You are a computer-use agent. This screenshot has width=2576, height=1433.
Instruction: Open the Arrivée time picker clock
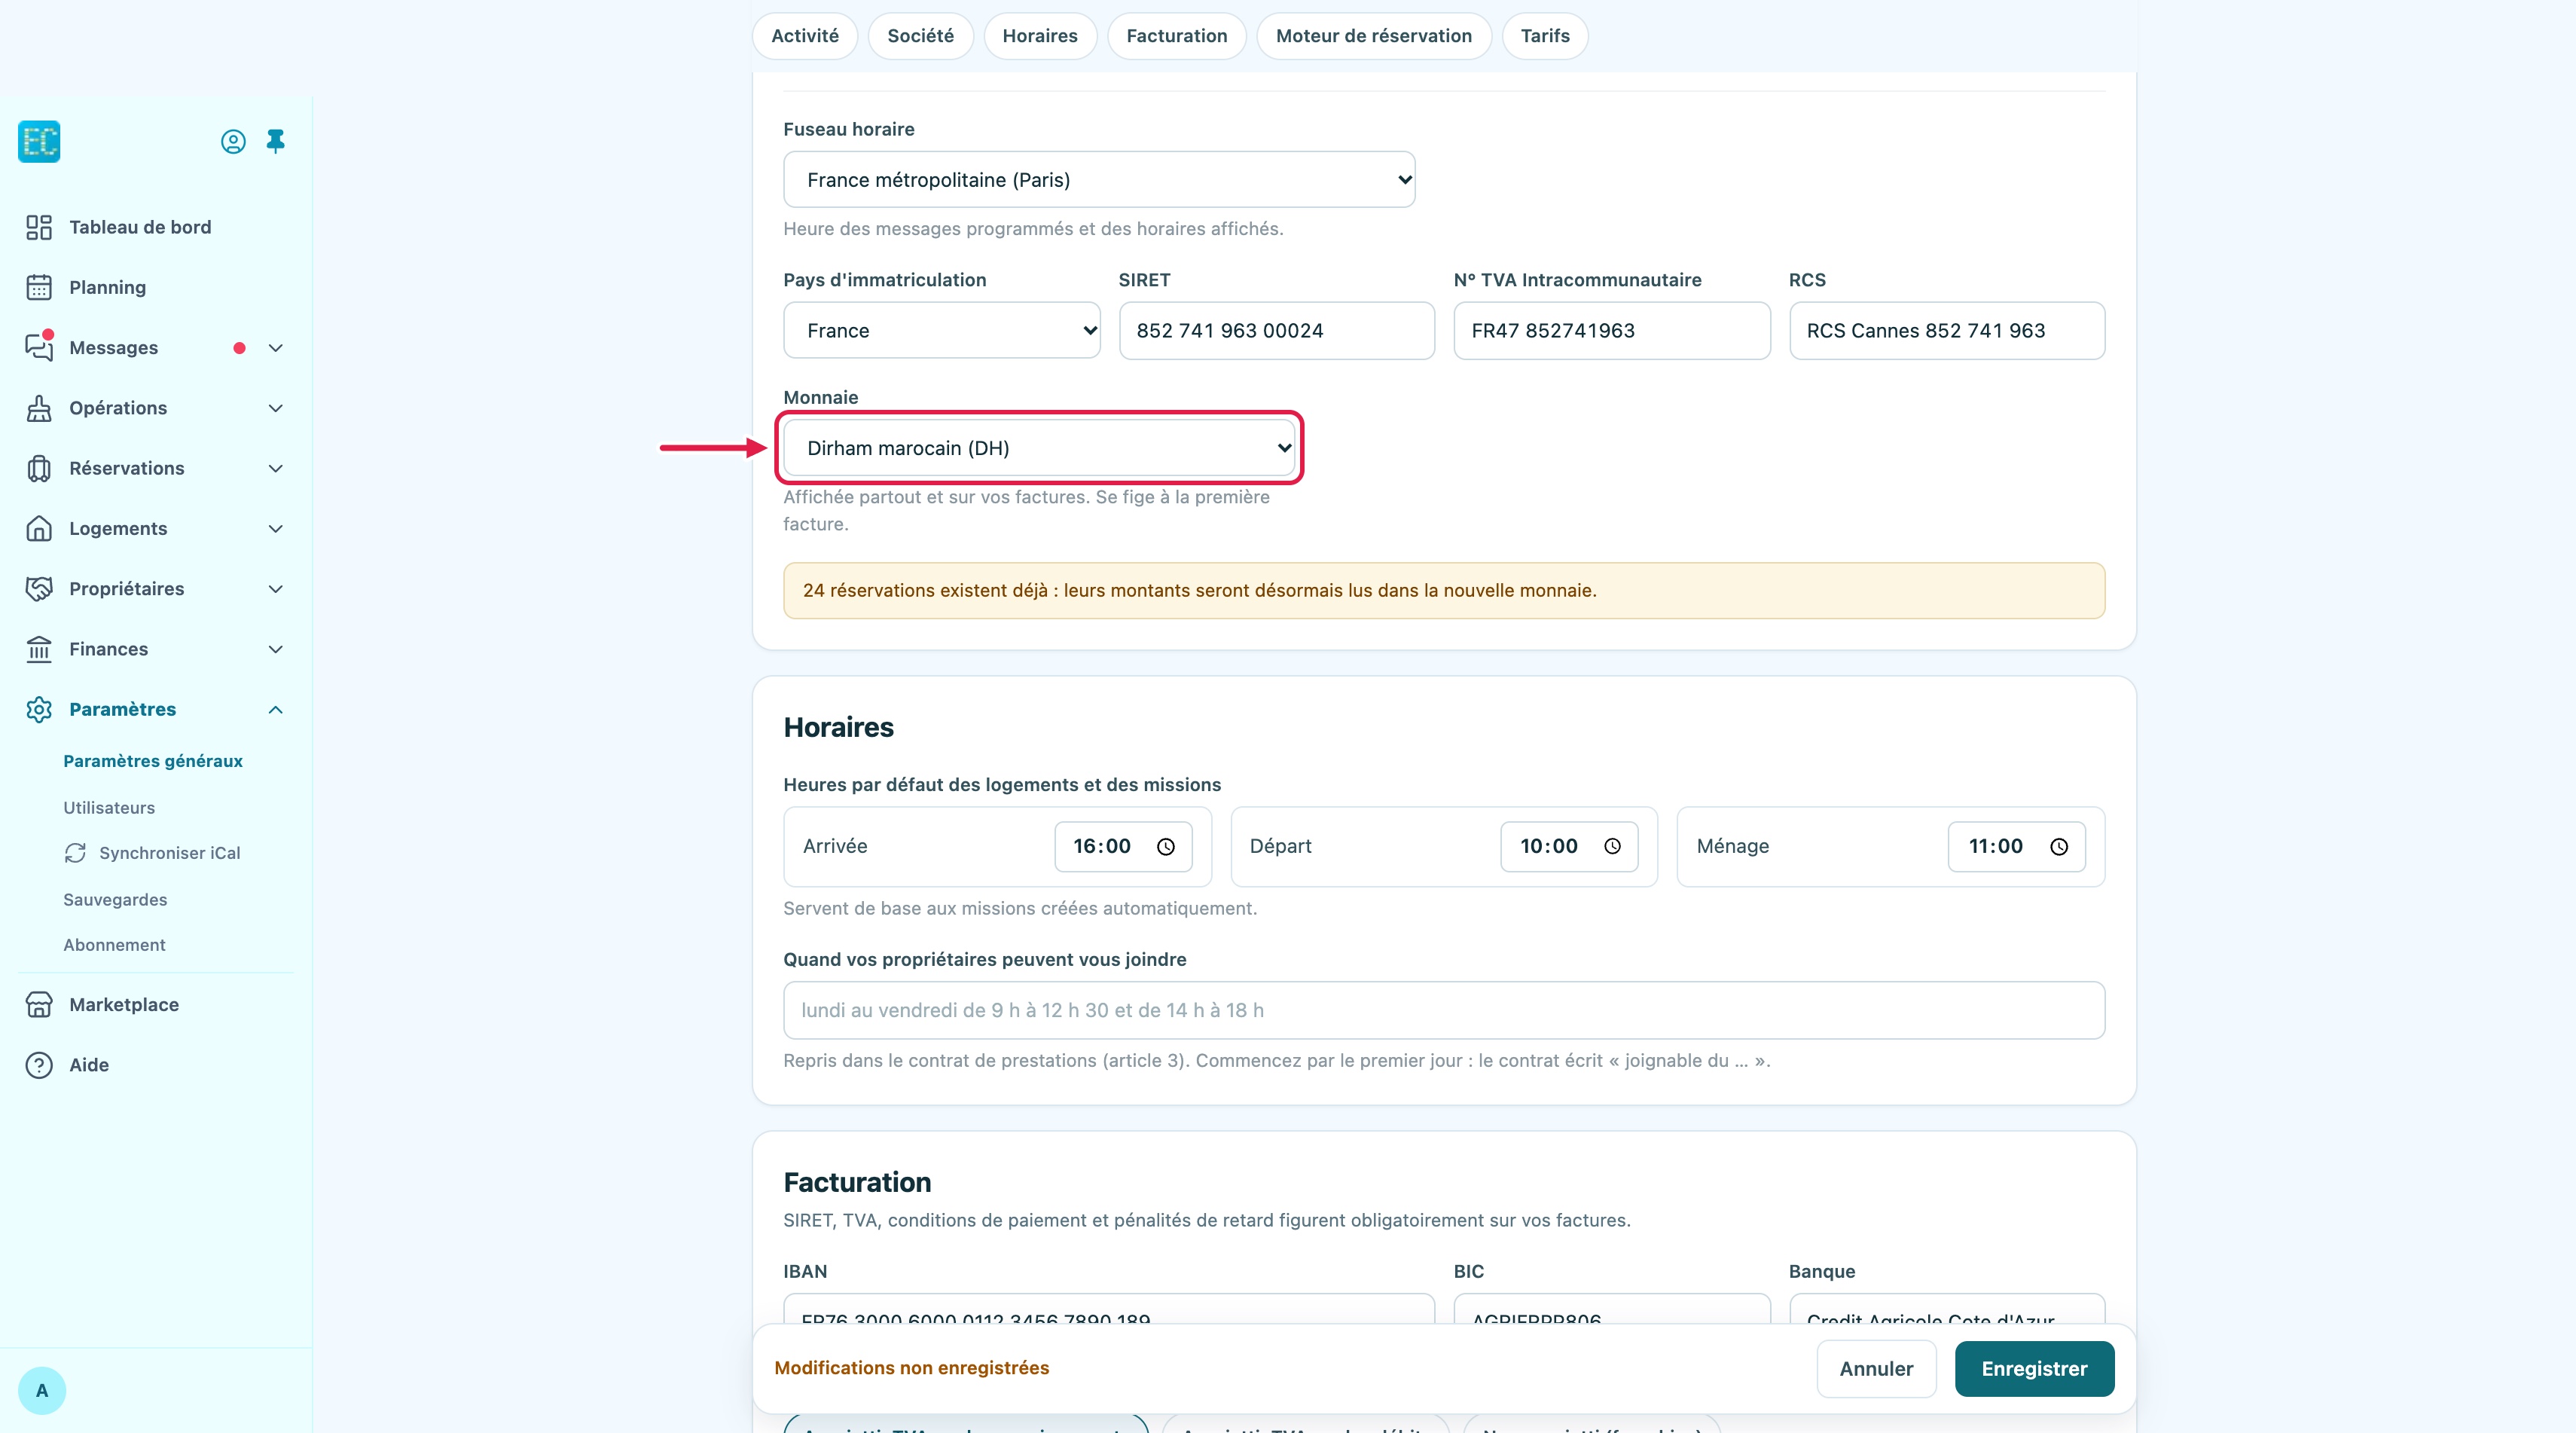click(x=1166, y=847)
